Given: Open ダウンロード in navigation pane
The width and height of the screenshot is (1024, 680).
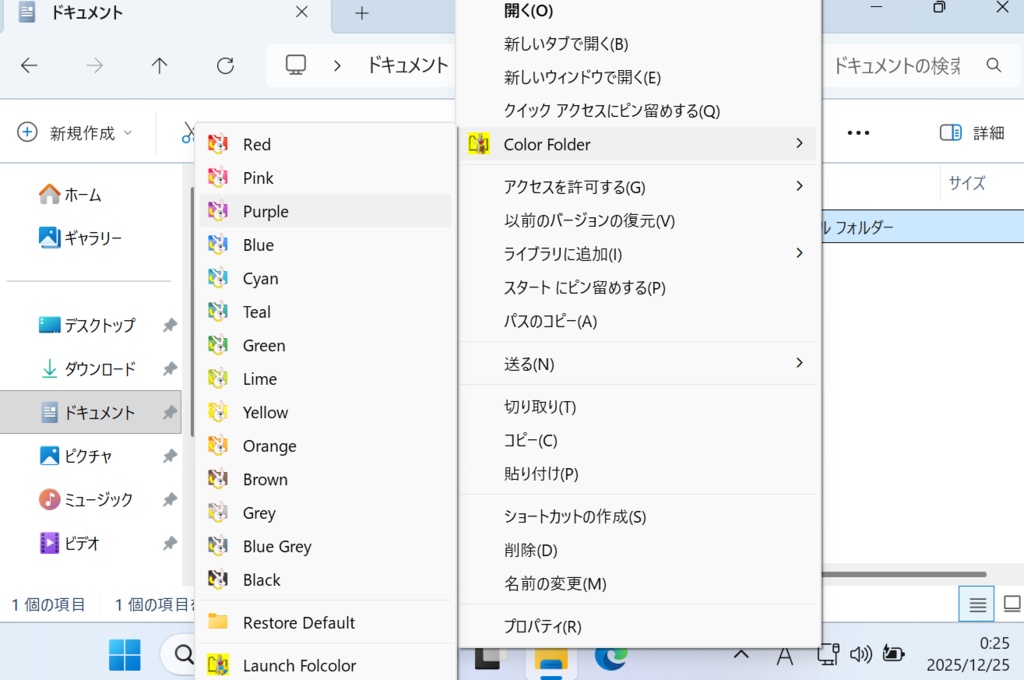Looking at the screenshot, I should pos(87,368).
